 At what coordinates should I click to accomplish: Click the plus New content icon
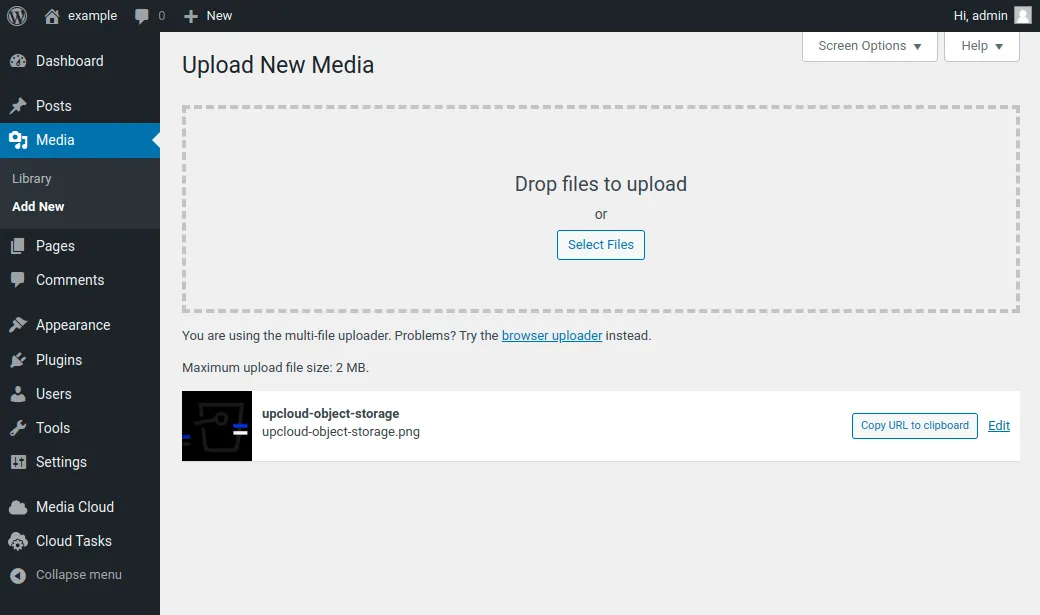tap(191, 16)
